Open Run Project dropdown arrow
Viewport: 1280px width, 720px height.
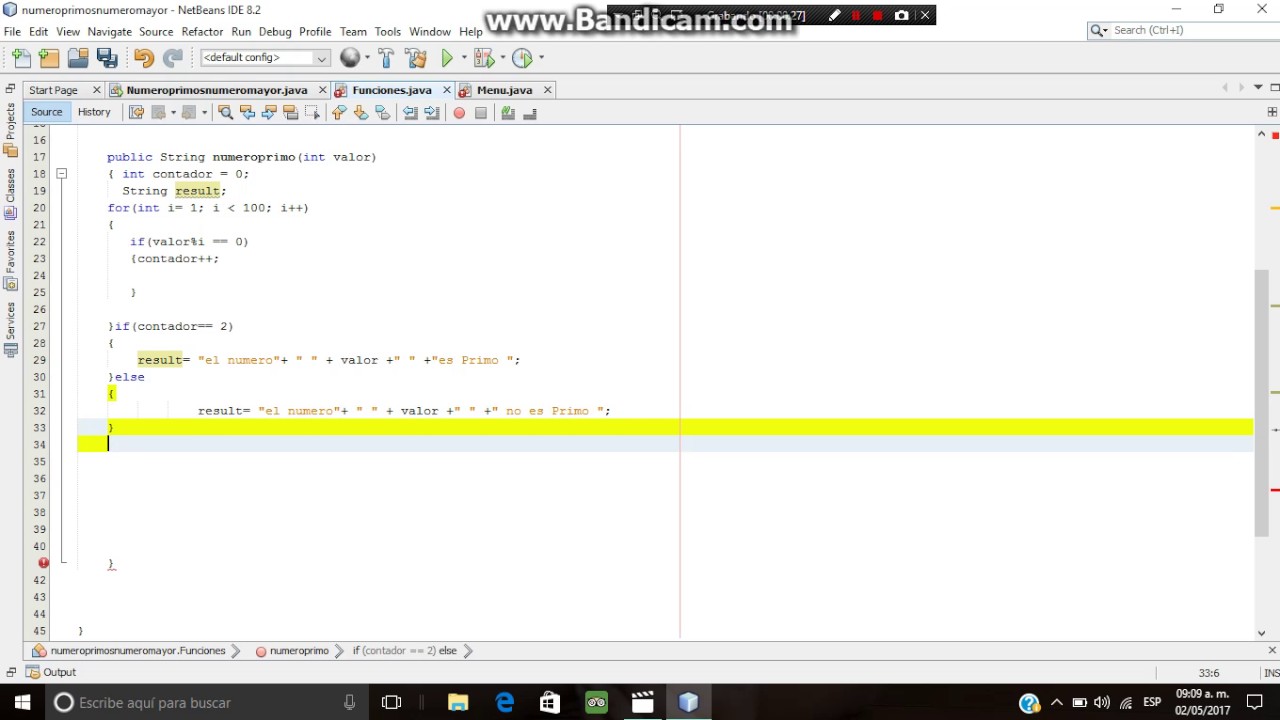pyautogui.click(x=464, y=58)
